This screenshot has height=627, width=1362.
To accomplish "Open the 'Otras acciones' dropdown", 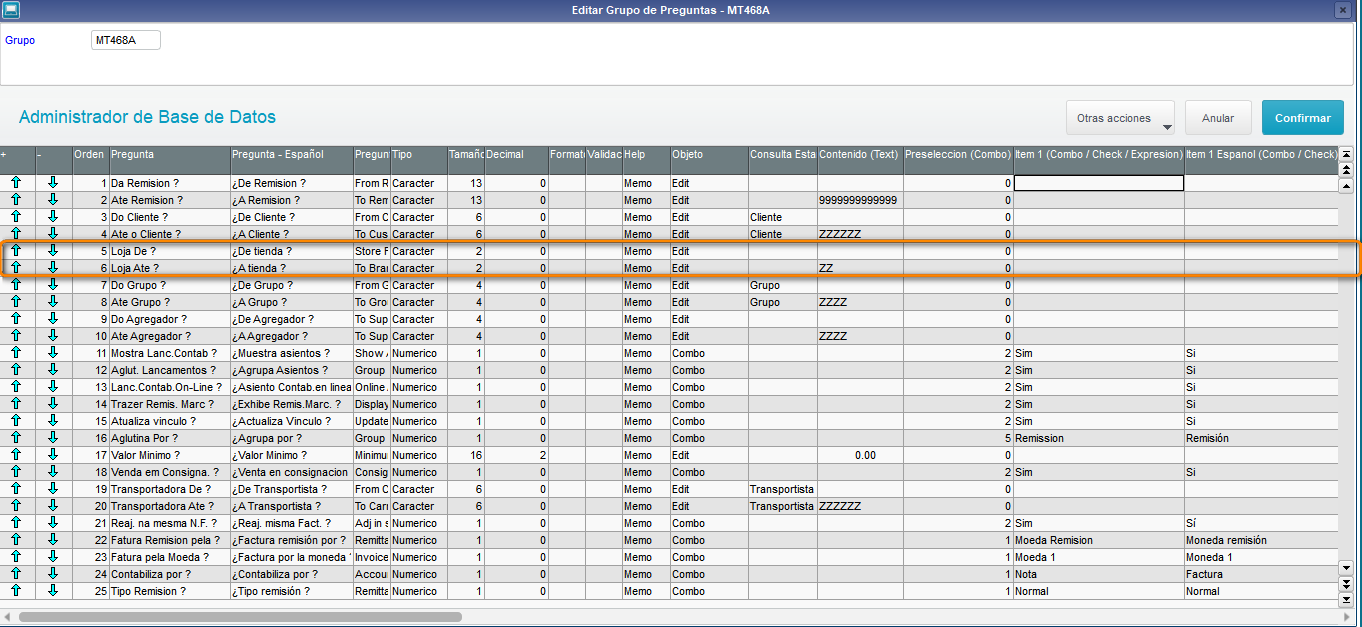I will (x=1120, y=118).
